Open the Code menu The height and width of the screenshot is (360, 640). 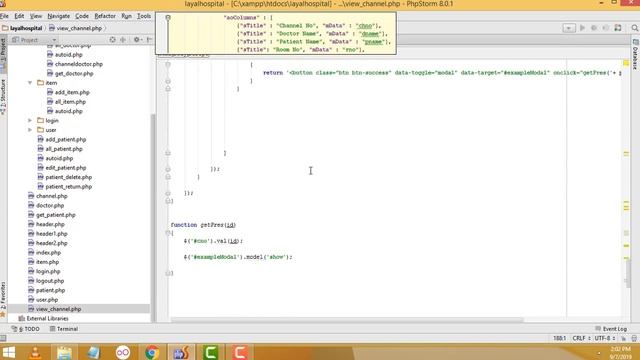coord(82,16)
